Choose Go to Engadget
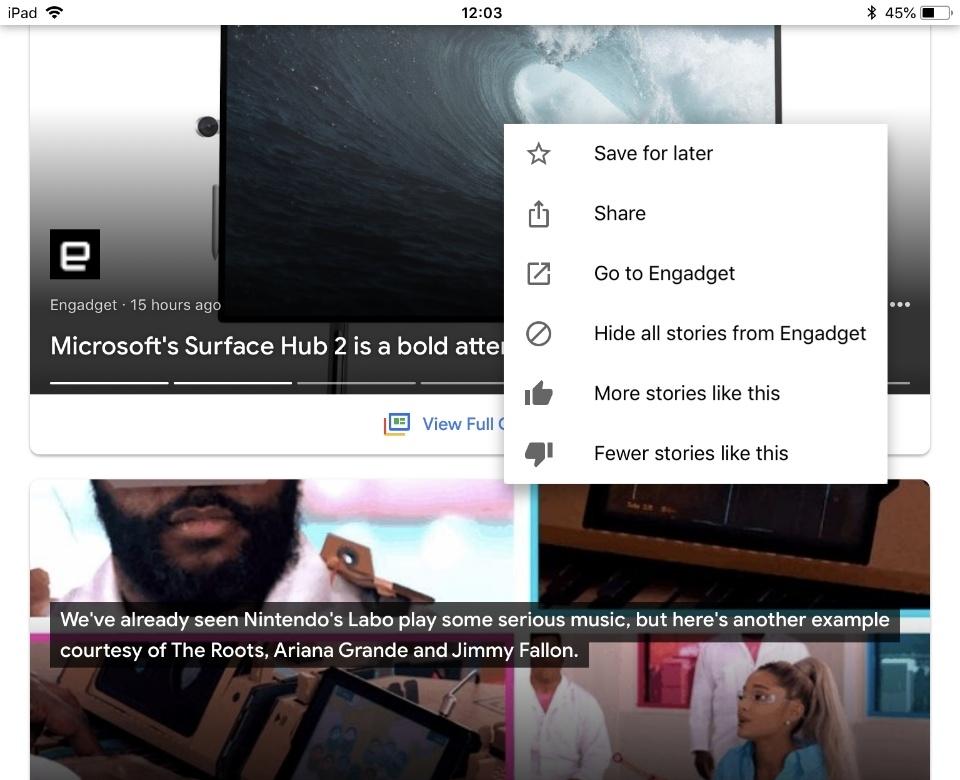The width and height of the screenshot is (960, 780). 696,274
